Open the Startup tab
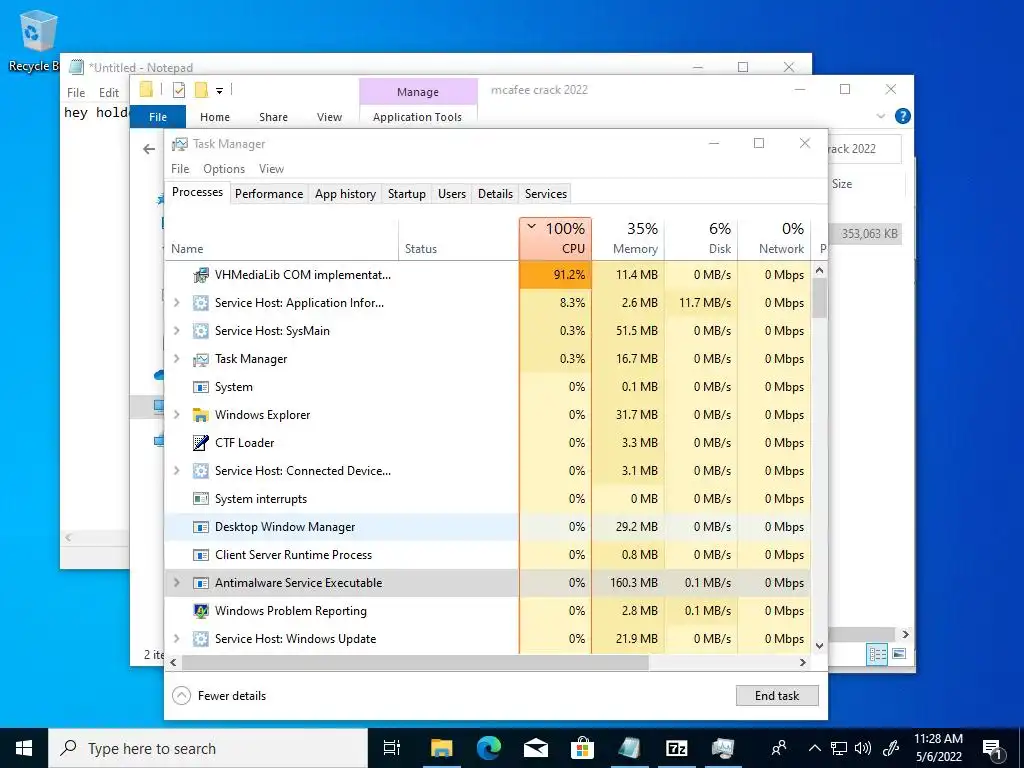Screen dimensions: 1024x768 click(406, 194)
